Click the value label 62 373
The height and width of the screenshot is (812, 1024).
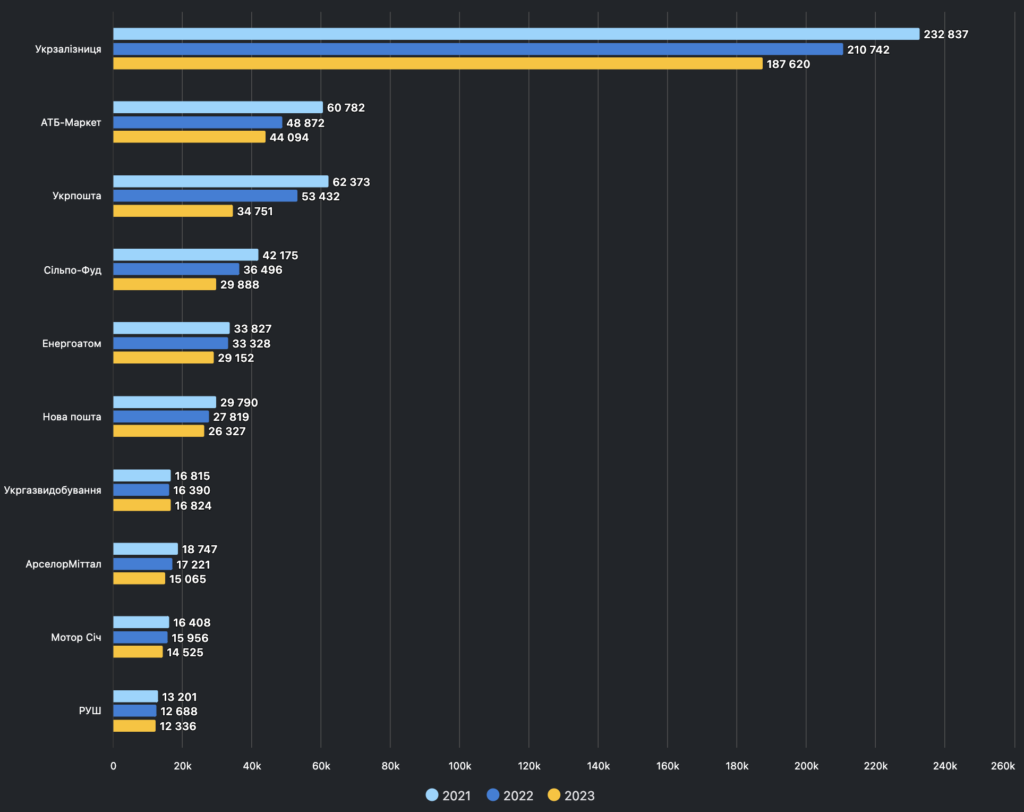point(351,182)
